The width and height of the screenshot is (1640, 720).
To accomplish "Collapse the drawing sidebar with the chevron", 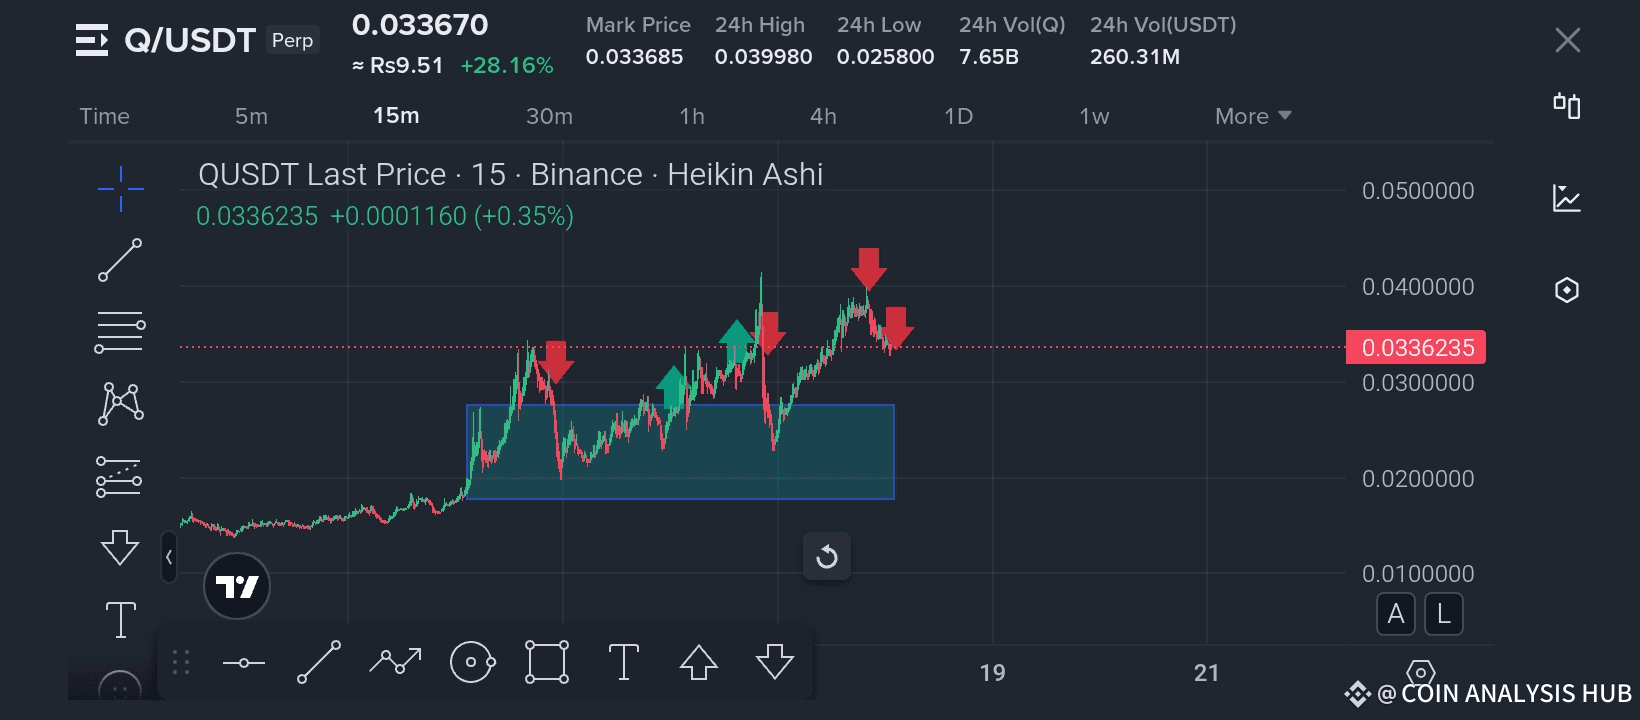I will (169, 557).
